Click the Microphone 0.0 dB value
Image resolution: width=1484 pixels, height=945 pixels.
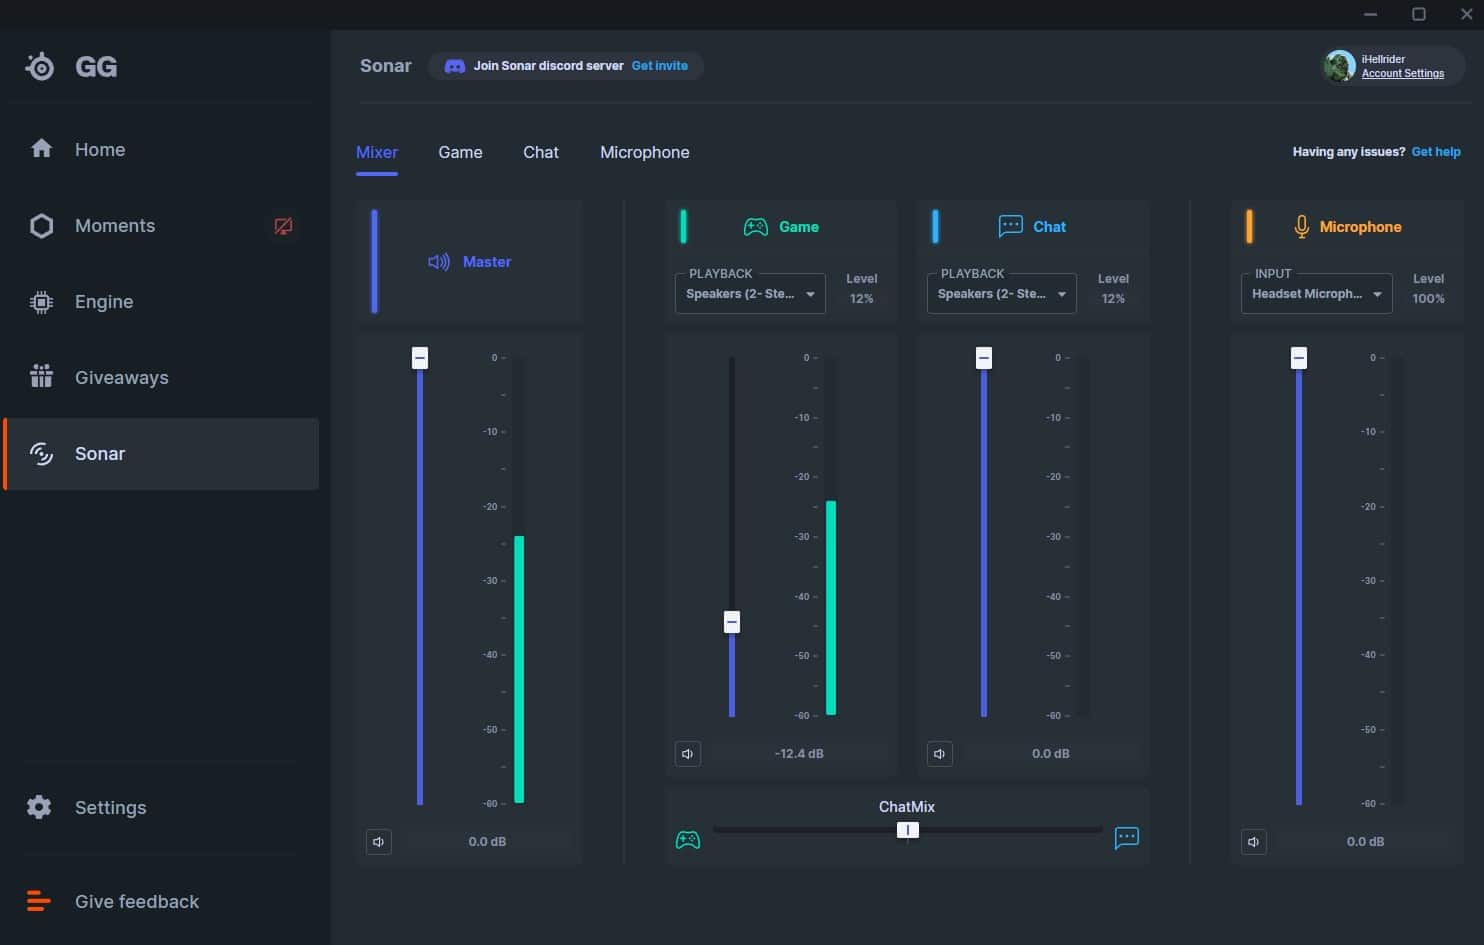click(1366, 842)
